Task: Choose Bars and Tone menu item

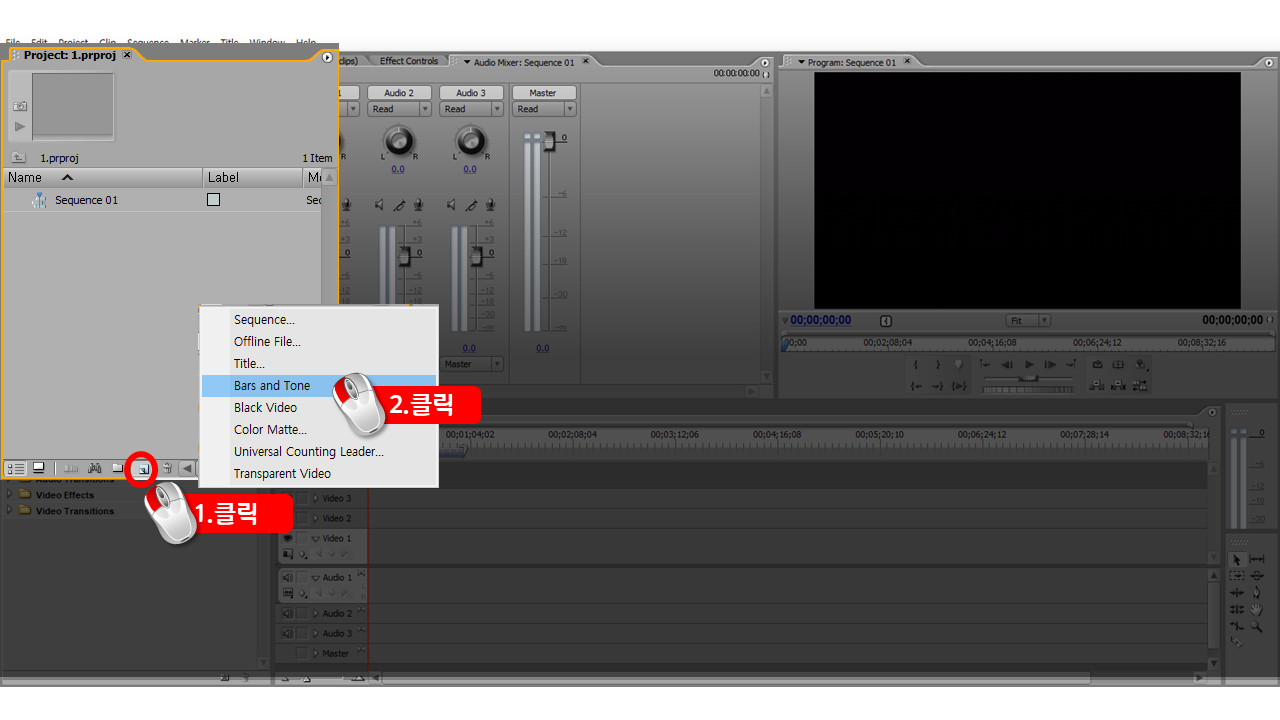Action: tap(319, 386)
